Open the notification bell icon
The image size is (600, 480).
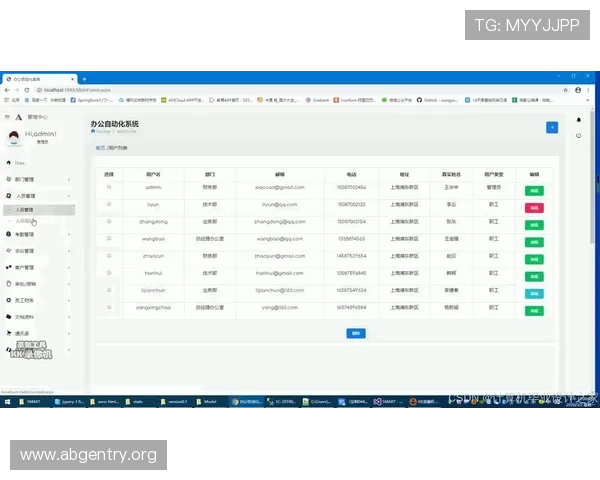(x=578, y=118)
